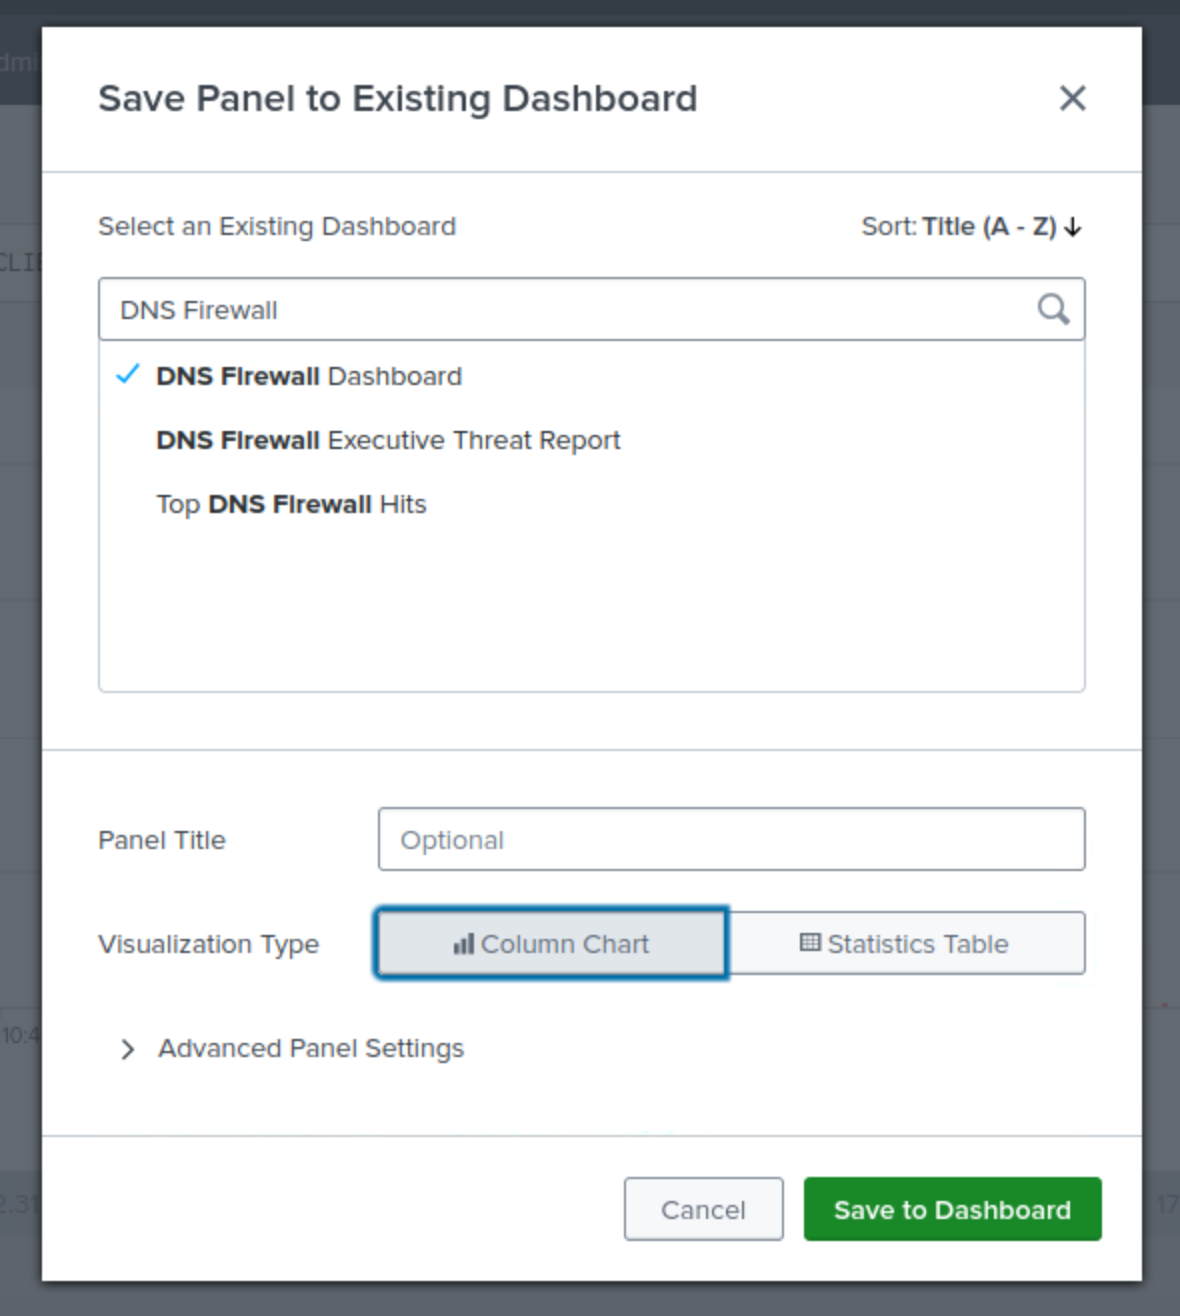Click the Advanced Panel Settings label

pos(311,1049)
